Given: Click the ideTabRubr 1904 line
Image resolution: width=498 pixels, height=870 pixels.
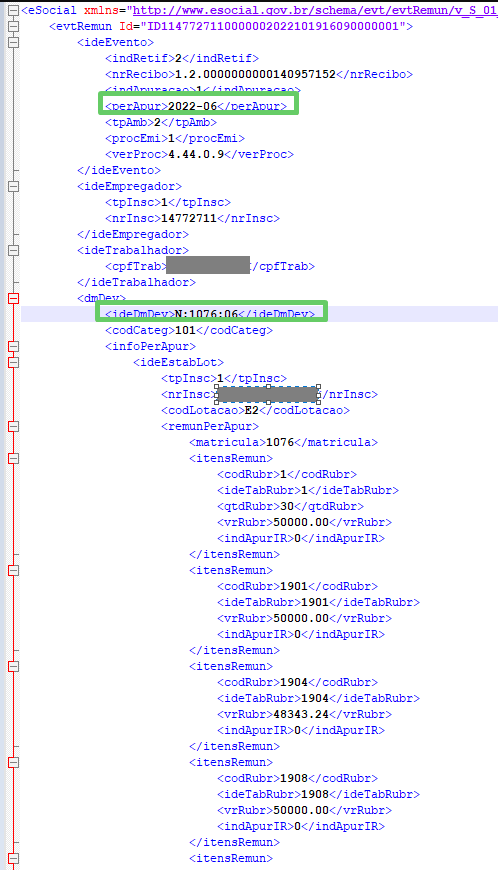Looking at the screenshot, I should 318,699.
